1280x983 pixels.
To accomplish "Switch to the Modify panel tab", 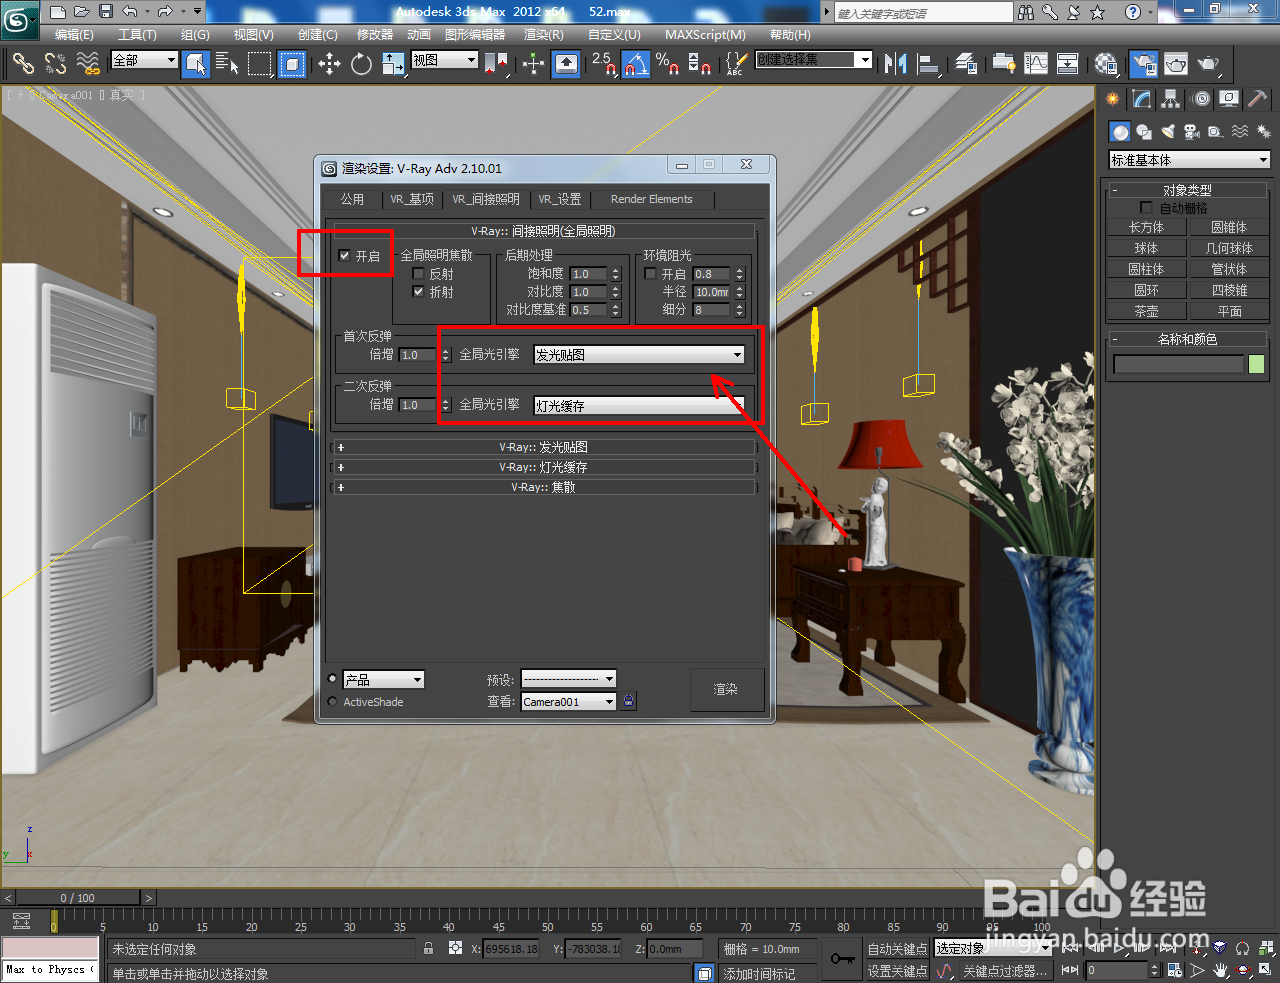I will pos(1142,99).
